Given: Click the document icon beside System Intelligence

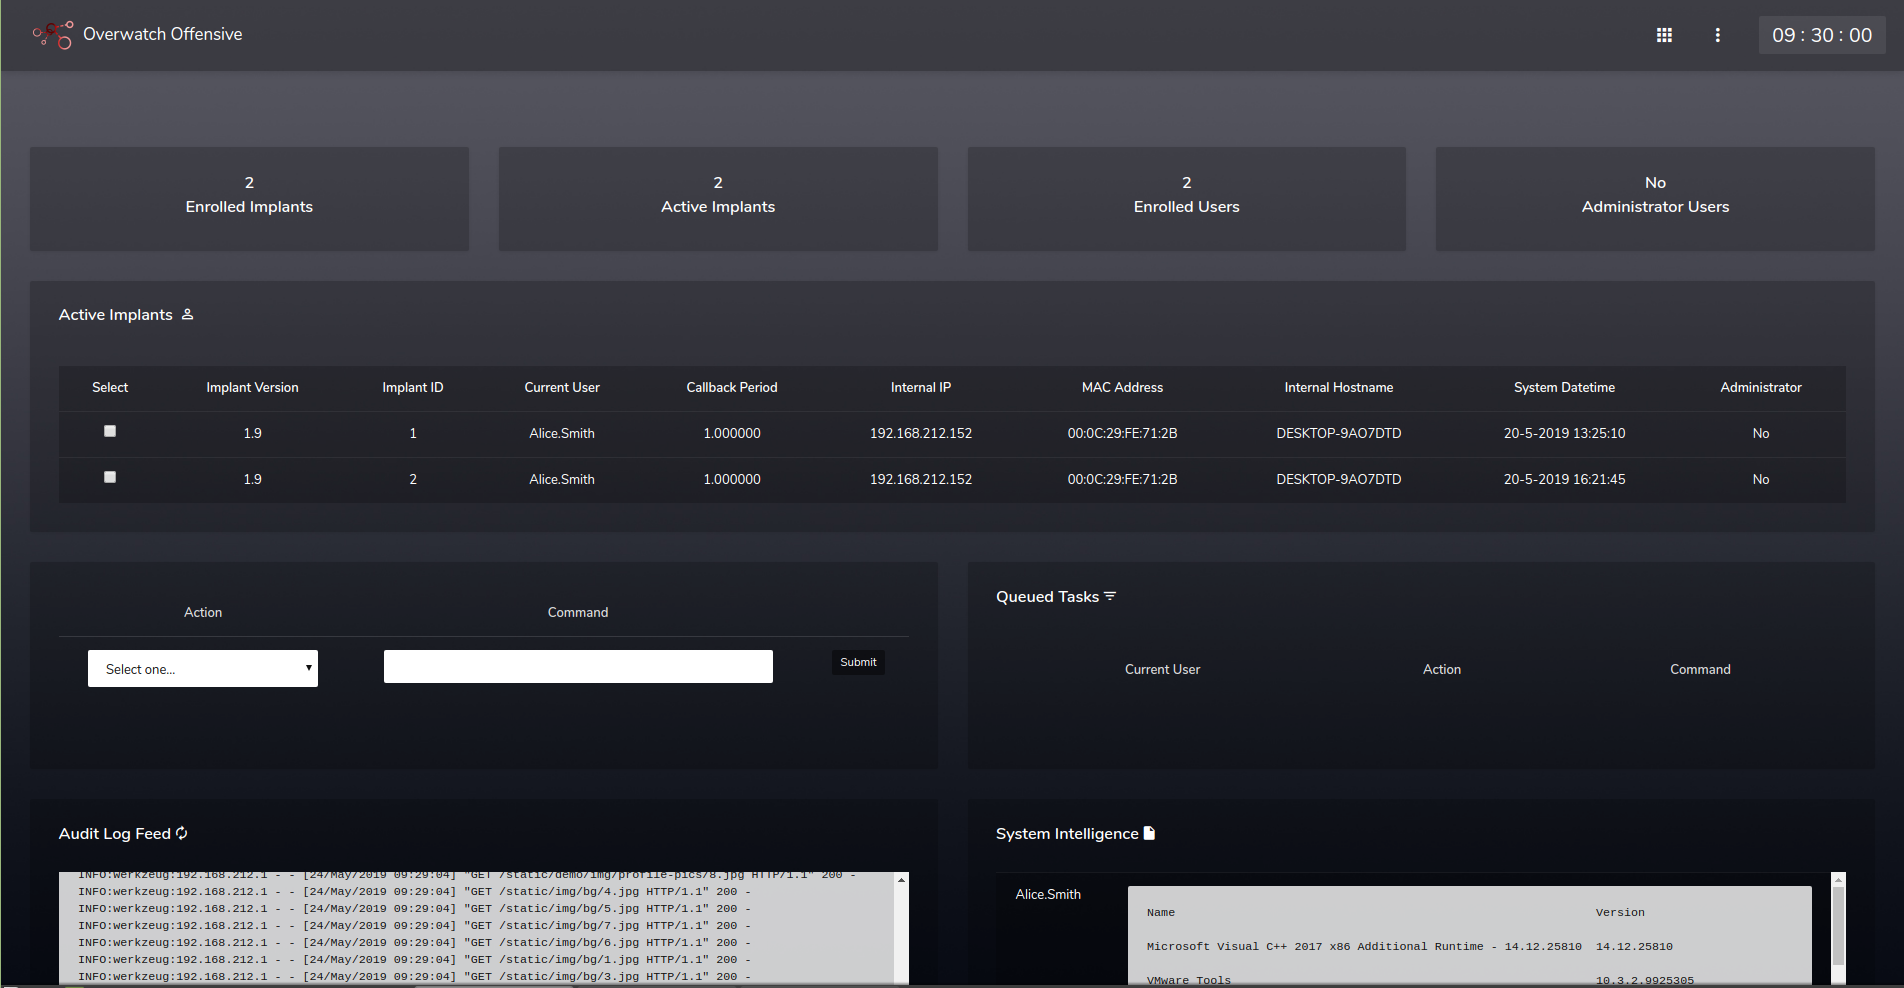Looking at the screenshot, I should click(1149, 833).
